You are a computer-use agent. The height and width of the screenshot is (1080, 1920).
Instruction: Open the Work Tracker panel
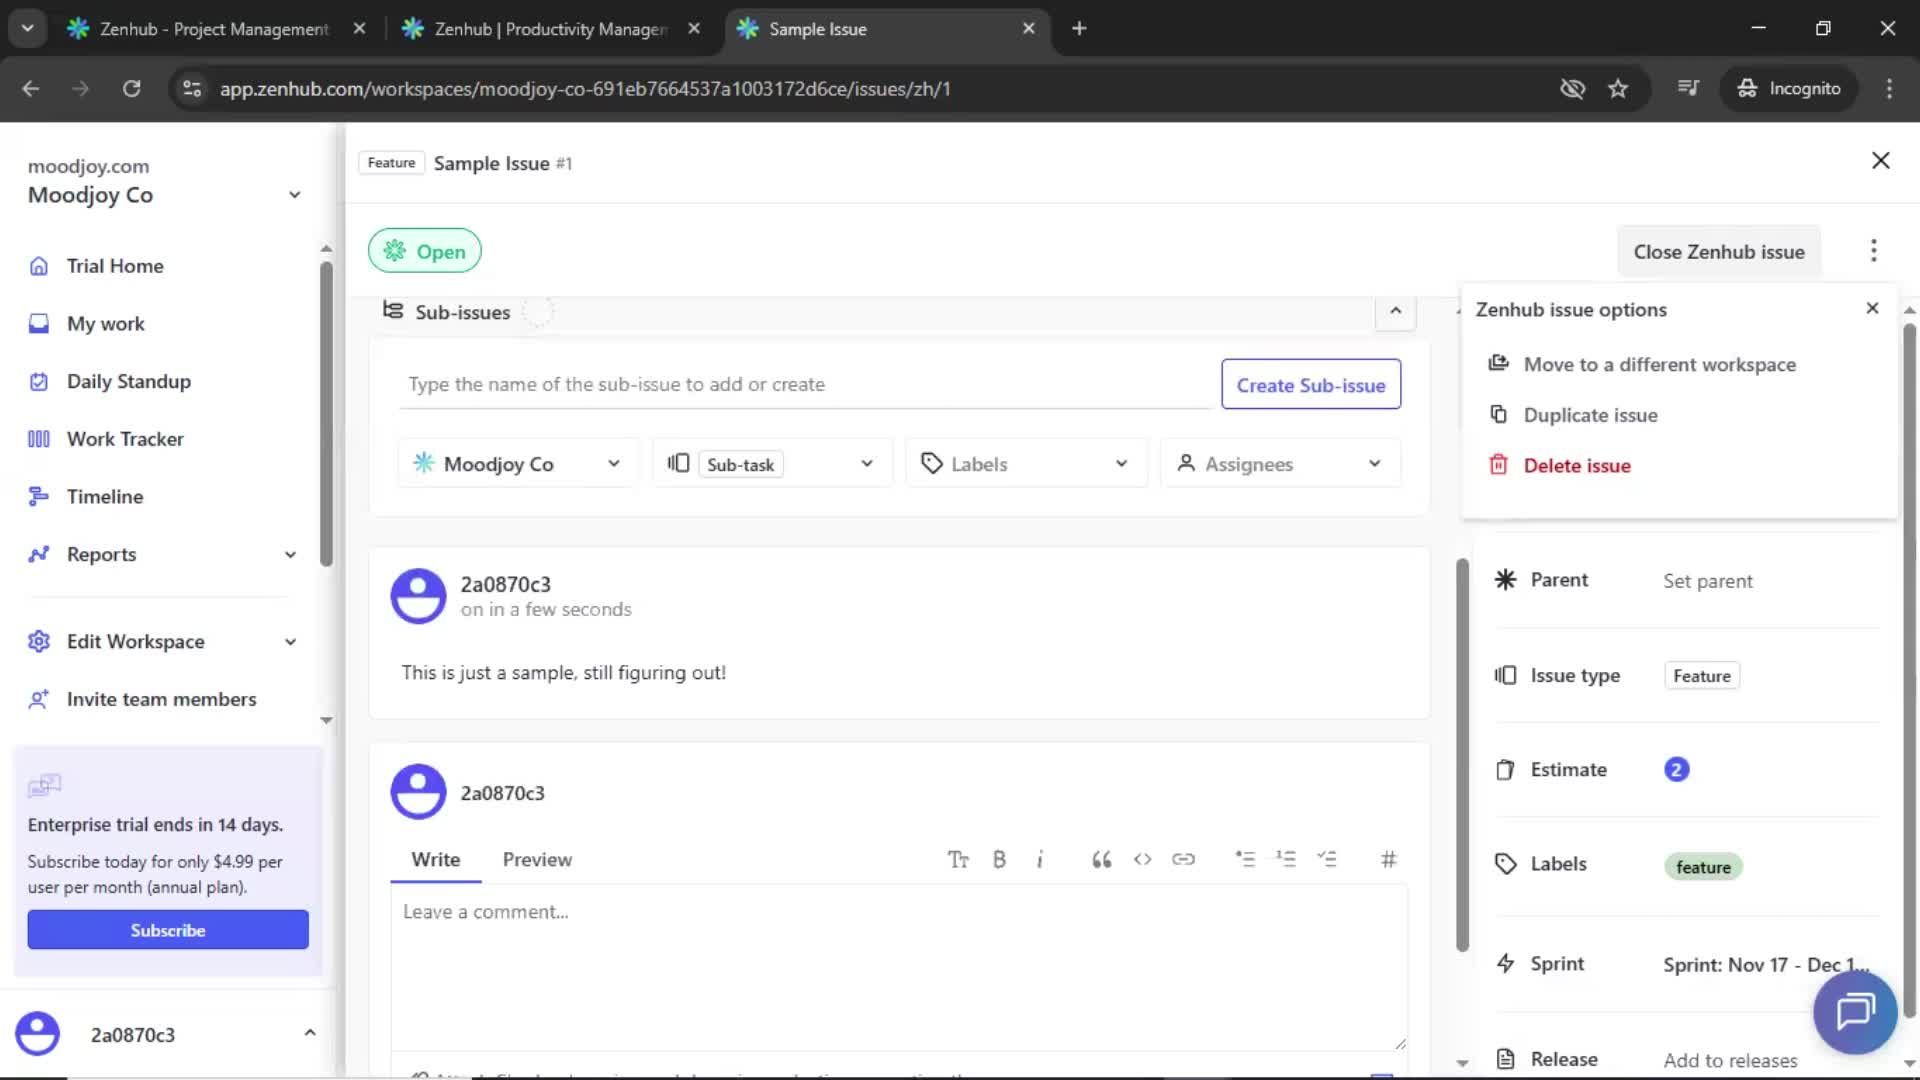tap(124, 438)
